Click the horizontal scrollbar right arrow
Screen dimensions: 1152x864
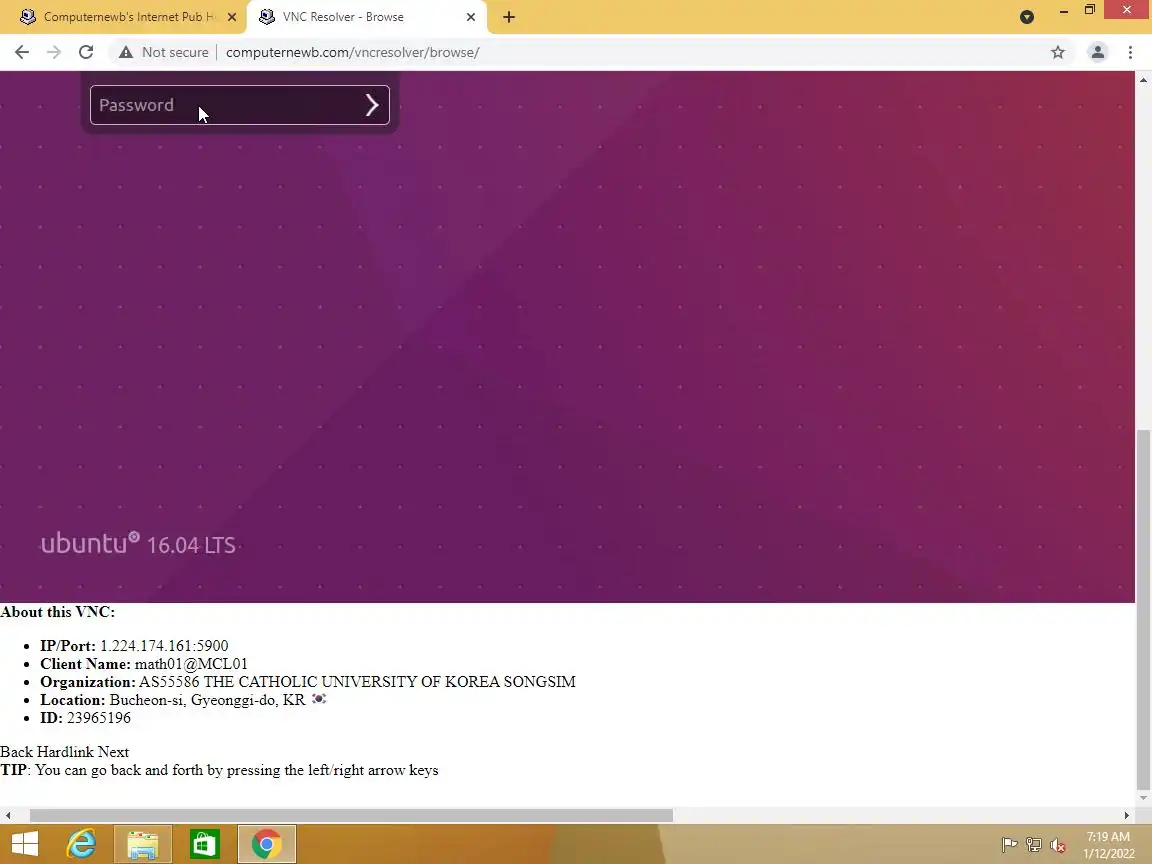(x=1127, y=815)
